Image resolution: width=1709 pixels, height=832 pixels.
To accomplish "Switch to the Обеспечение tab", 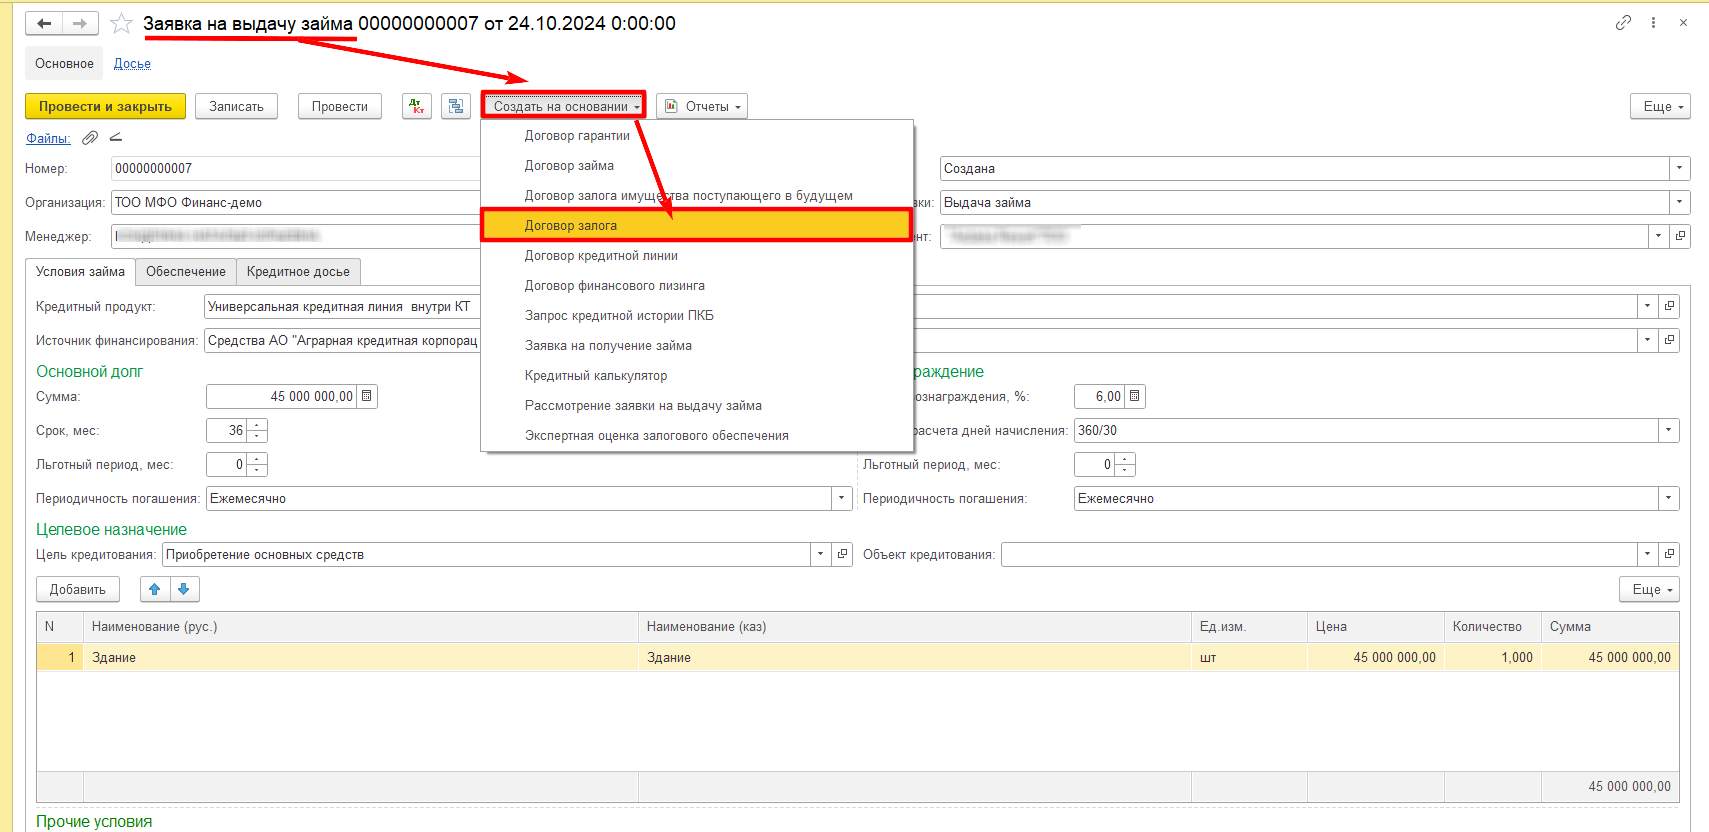I will pos(186,272).
